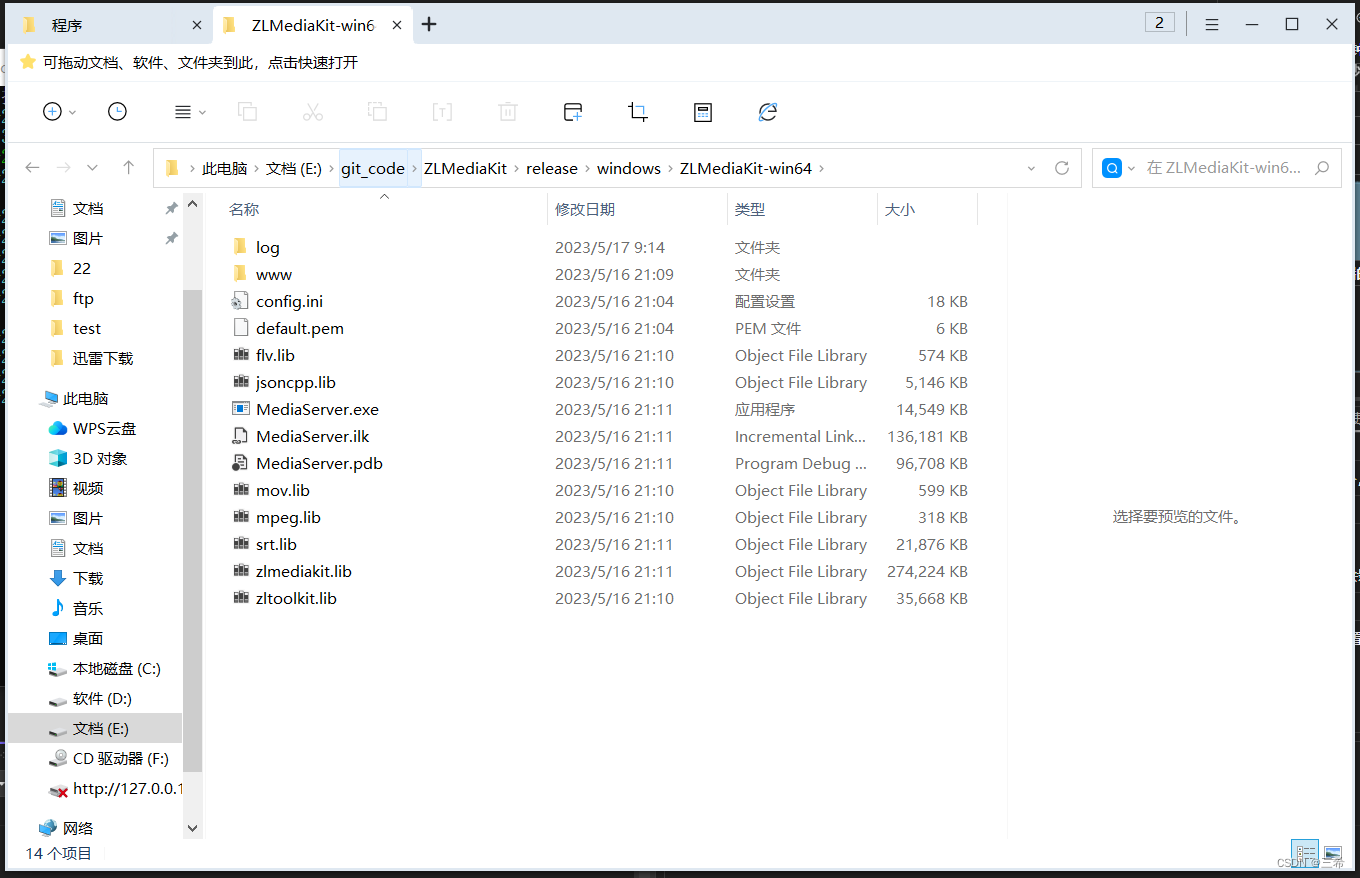Click the Copy toolbar icon
Screen dimensions: 1360x878
pyautogui.click(x=247, y=112)
